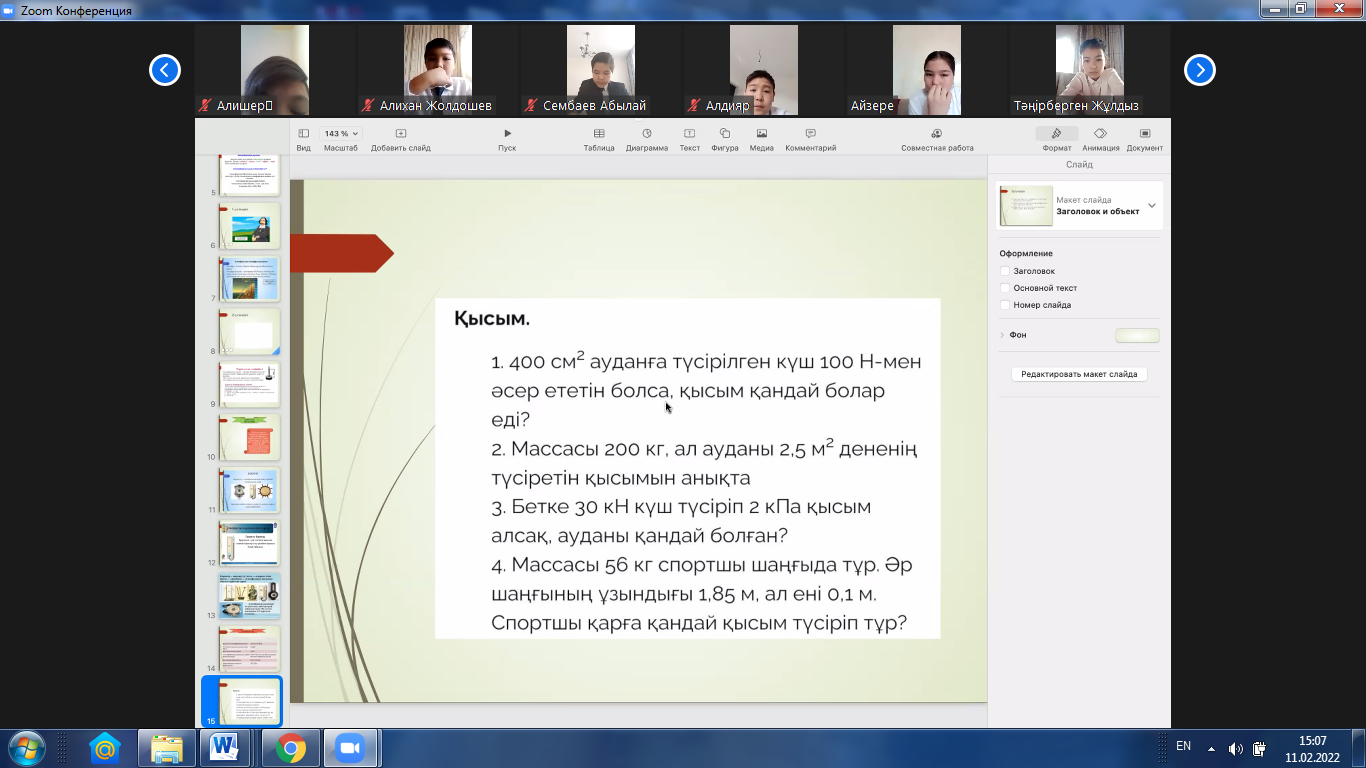The width and height of the screenshot is (1366, 768).
Task: Expand the slide layout Макет слайда chooser
Action: coord(1152,206)
